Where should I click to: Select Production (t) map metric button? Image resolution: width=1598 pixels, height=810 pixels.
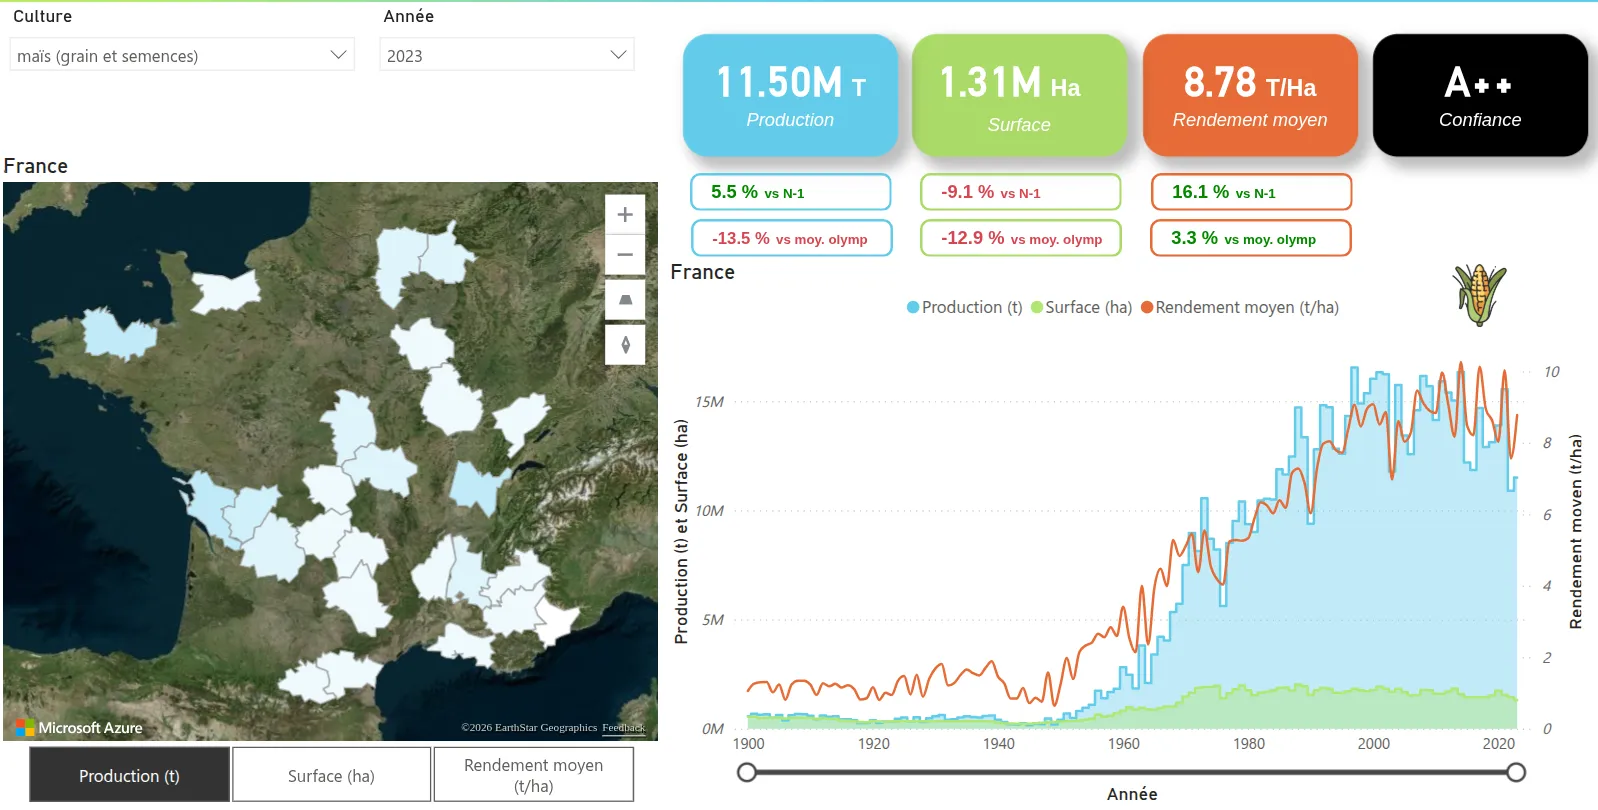[130, 775]
